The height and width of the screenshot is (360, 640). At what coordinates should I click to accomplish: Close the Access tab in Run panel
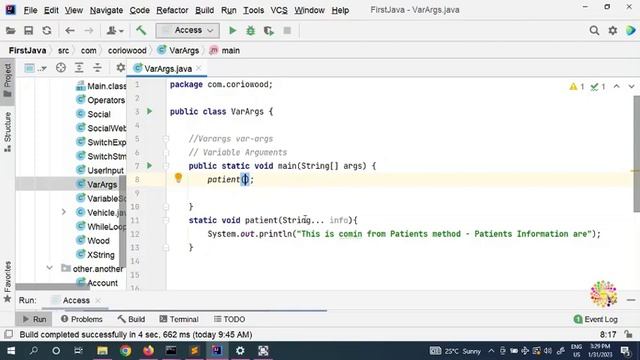[x=98, y=300]
